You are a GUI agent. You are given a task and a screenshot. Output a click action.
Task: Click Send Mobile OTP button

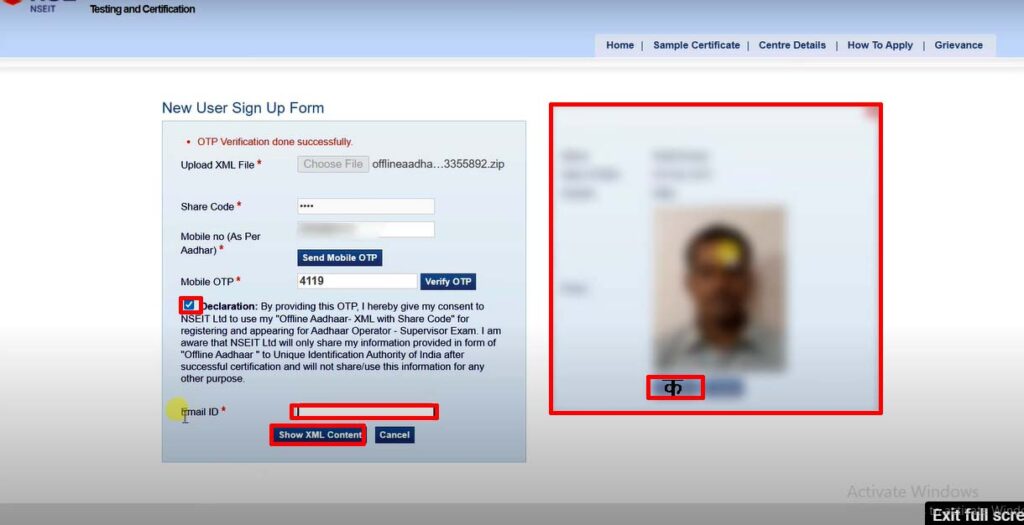(x=340, y=258)
